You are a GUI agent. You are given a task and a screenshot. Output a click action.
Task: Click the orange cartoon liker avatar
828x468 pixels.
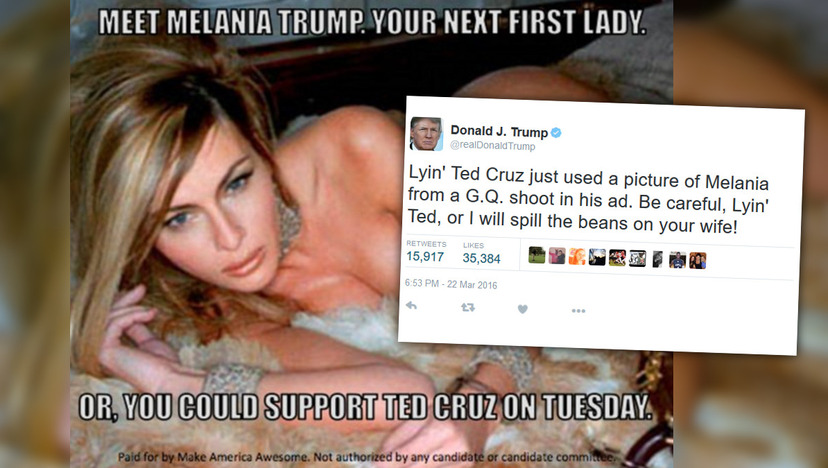577,256
